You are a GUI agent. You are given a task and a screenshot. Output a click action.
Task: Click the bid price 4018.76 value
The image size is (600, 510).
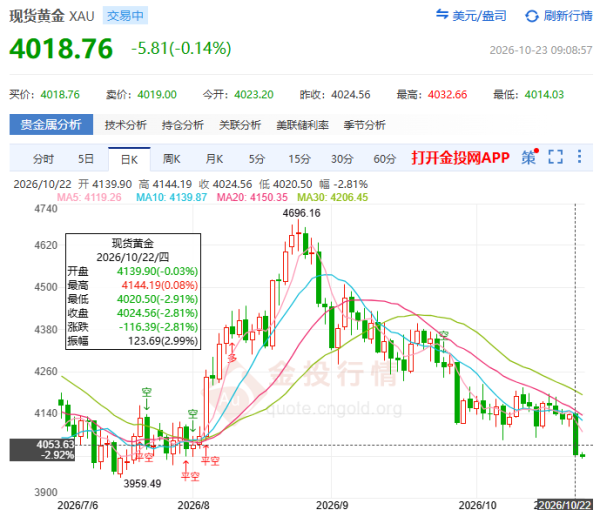[60, 95]
